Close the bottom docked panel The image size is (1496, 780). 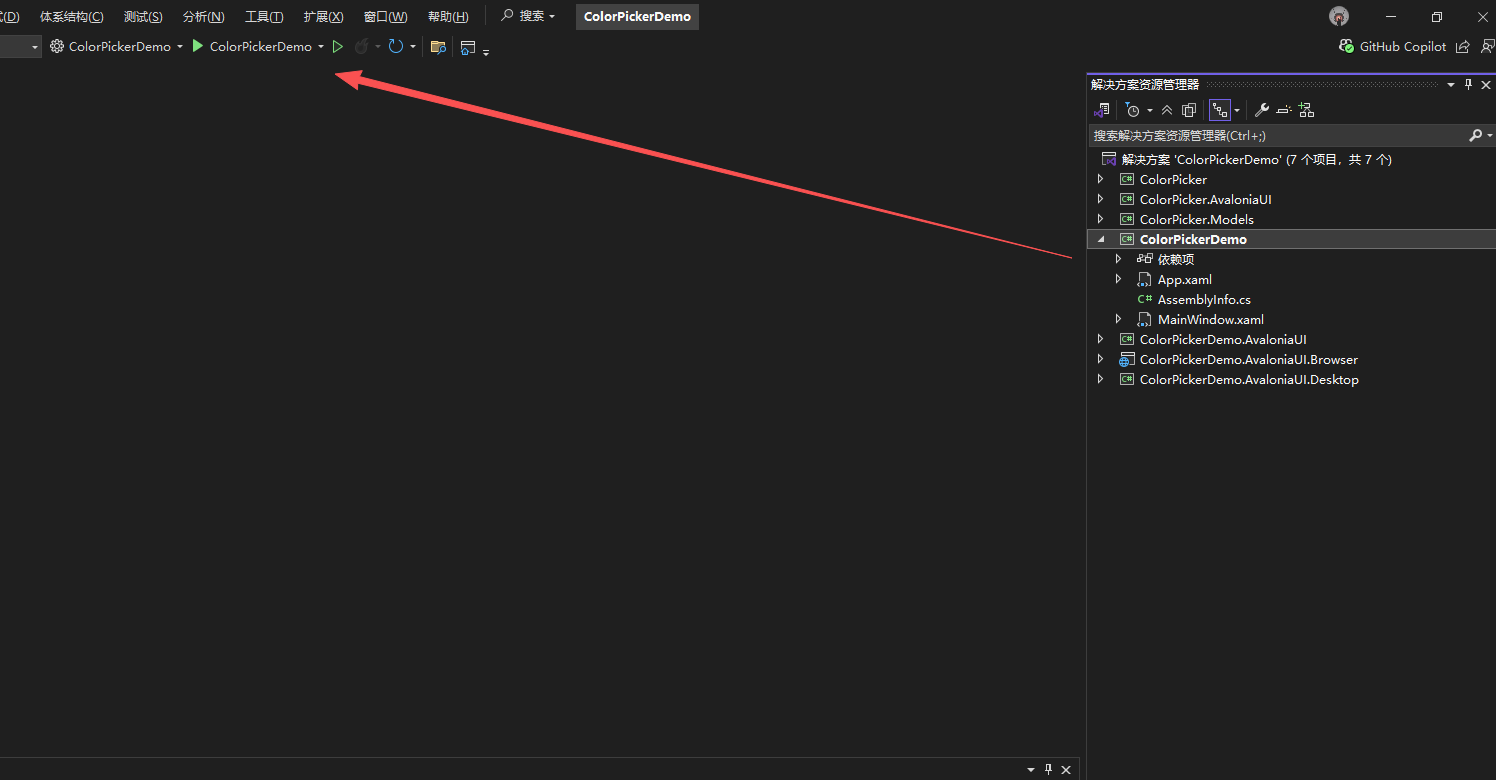coord(1066,769)
